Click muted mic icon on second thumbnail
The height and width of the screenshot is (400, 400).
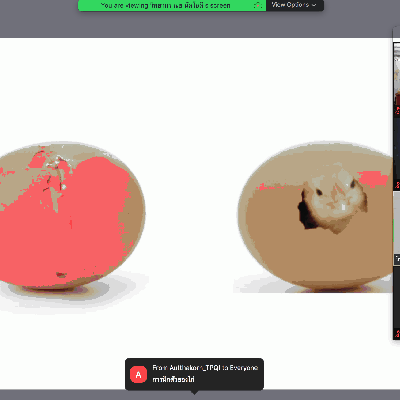pos(397,185)
